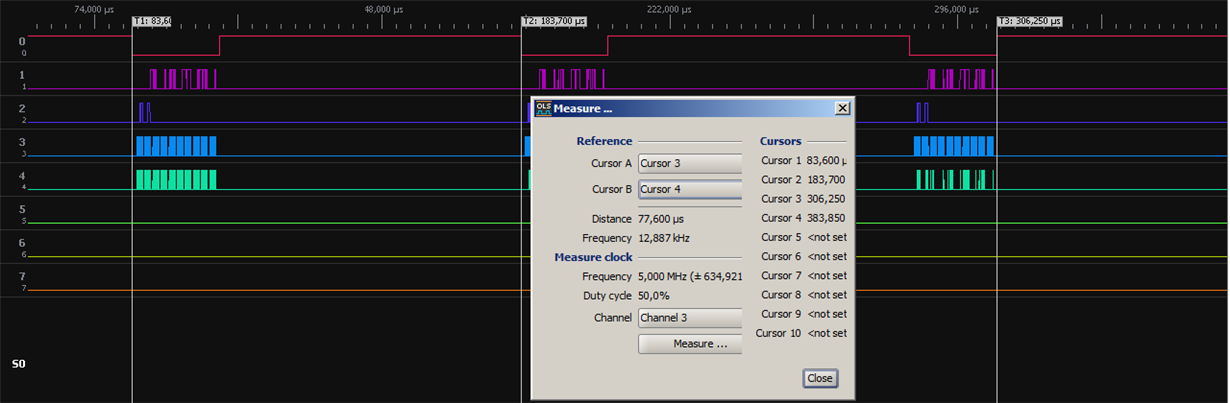Click the T3: 306,250 µs cursor flag

[1030, 21]
